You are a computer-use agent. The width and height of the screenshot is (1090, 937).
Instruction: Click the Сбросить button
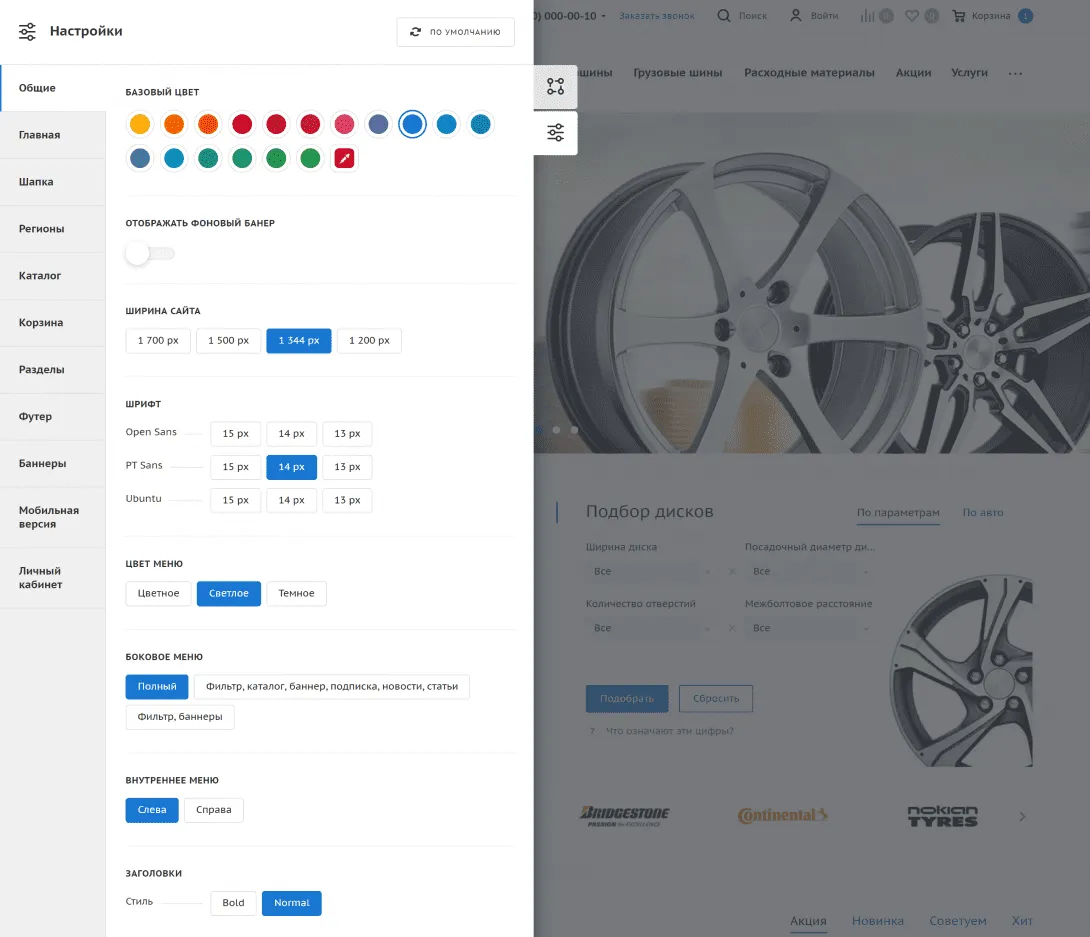tap(716, 699)
